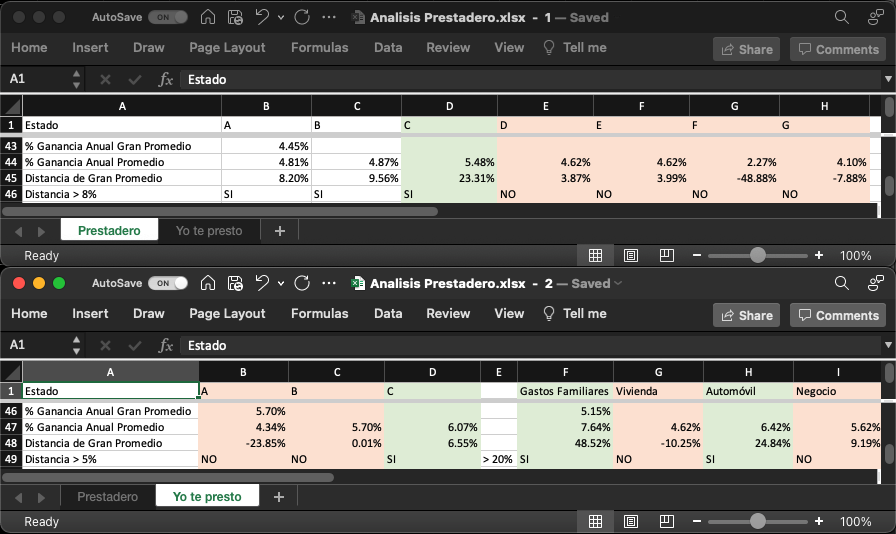Screen dimensions: 896x534
Task: Click Comments button in bottom window
Action: pos(838,316)
